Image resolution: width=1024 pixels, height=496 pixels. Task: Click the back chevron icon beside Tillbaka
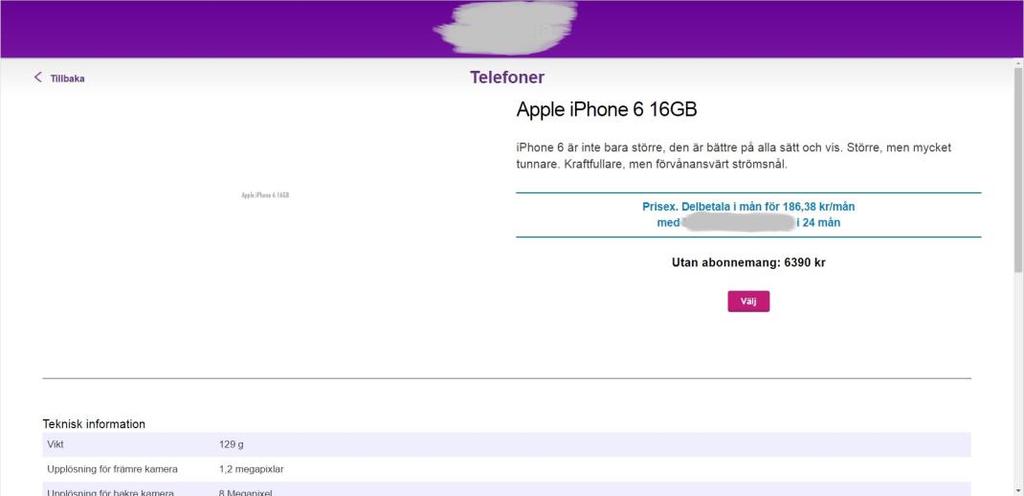38,78
